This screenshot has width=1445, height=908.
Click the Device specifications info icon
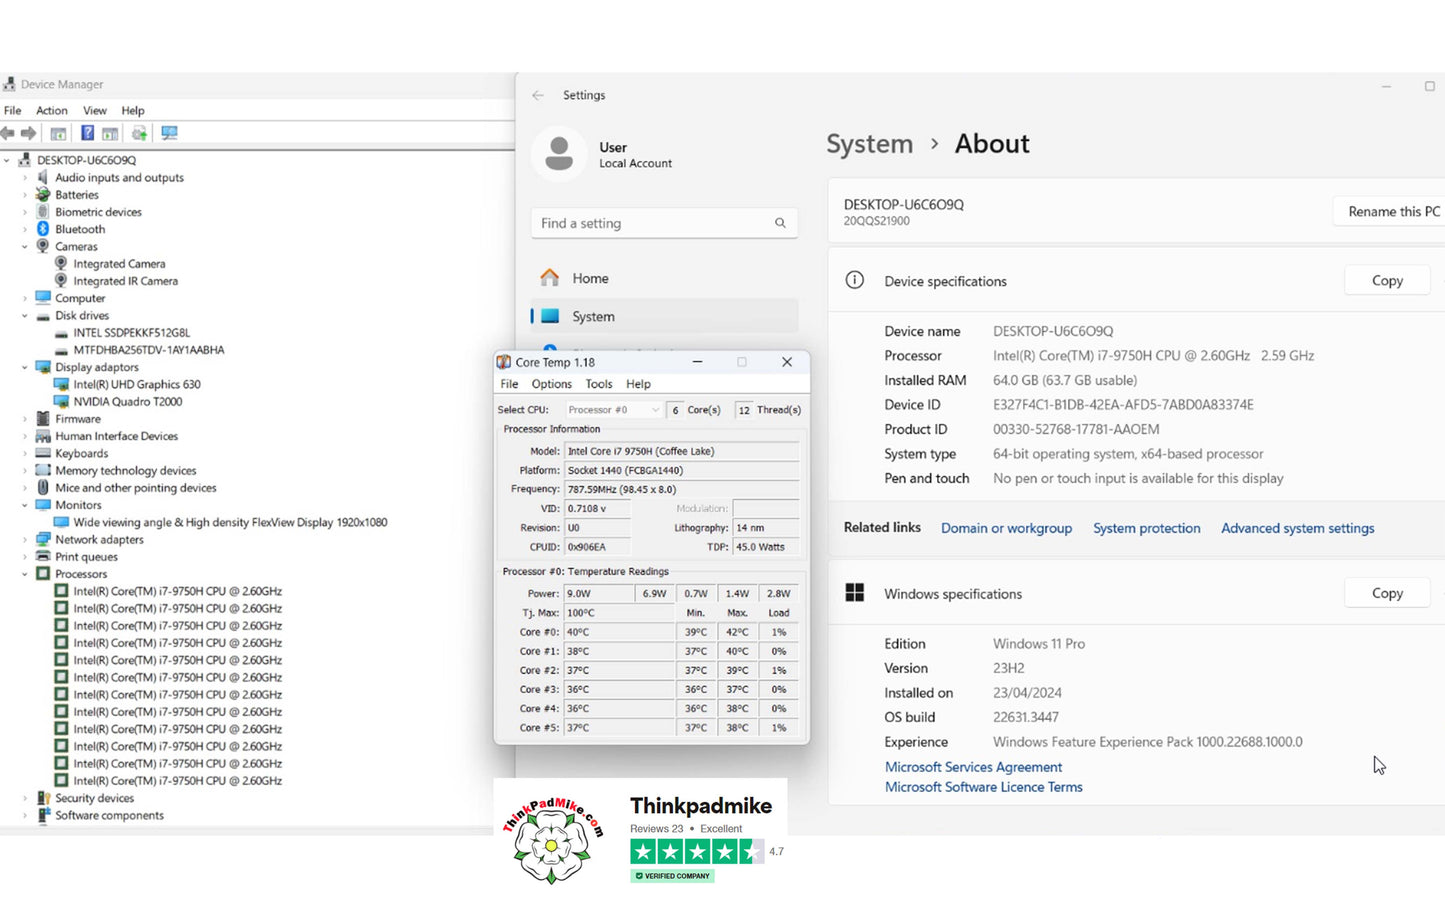[855, 280]
